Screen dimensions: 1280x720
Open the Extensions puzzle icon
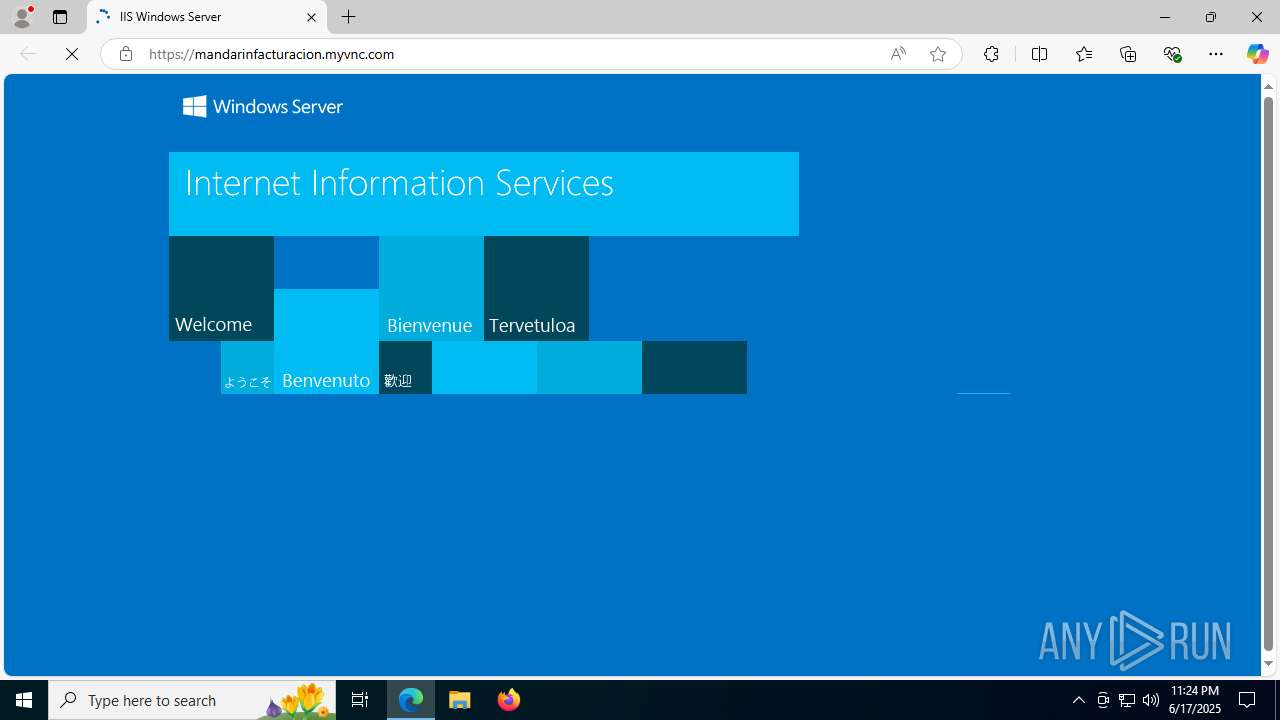[x=991, y=54]
